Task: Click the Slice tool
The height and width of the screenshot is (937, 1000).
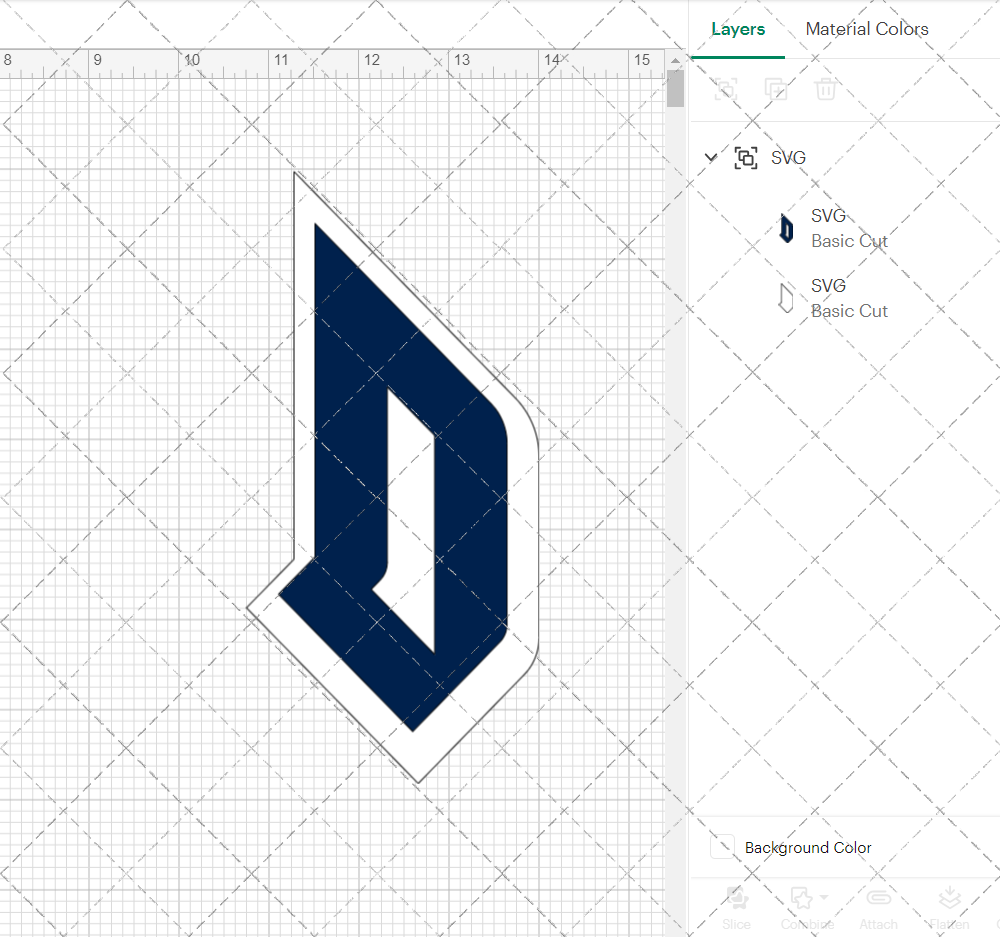Action: click(x=737, y=908)
